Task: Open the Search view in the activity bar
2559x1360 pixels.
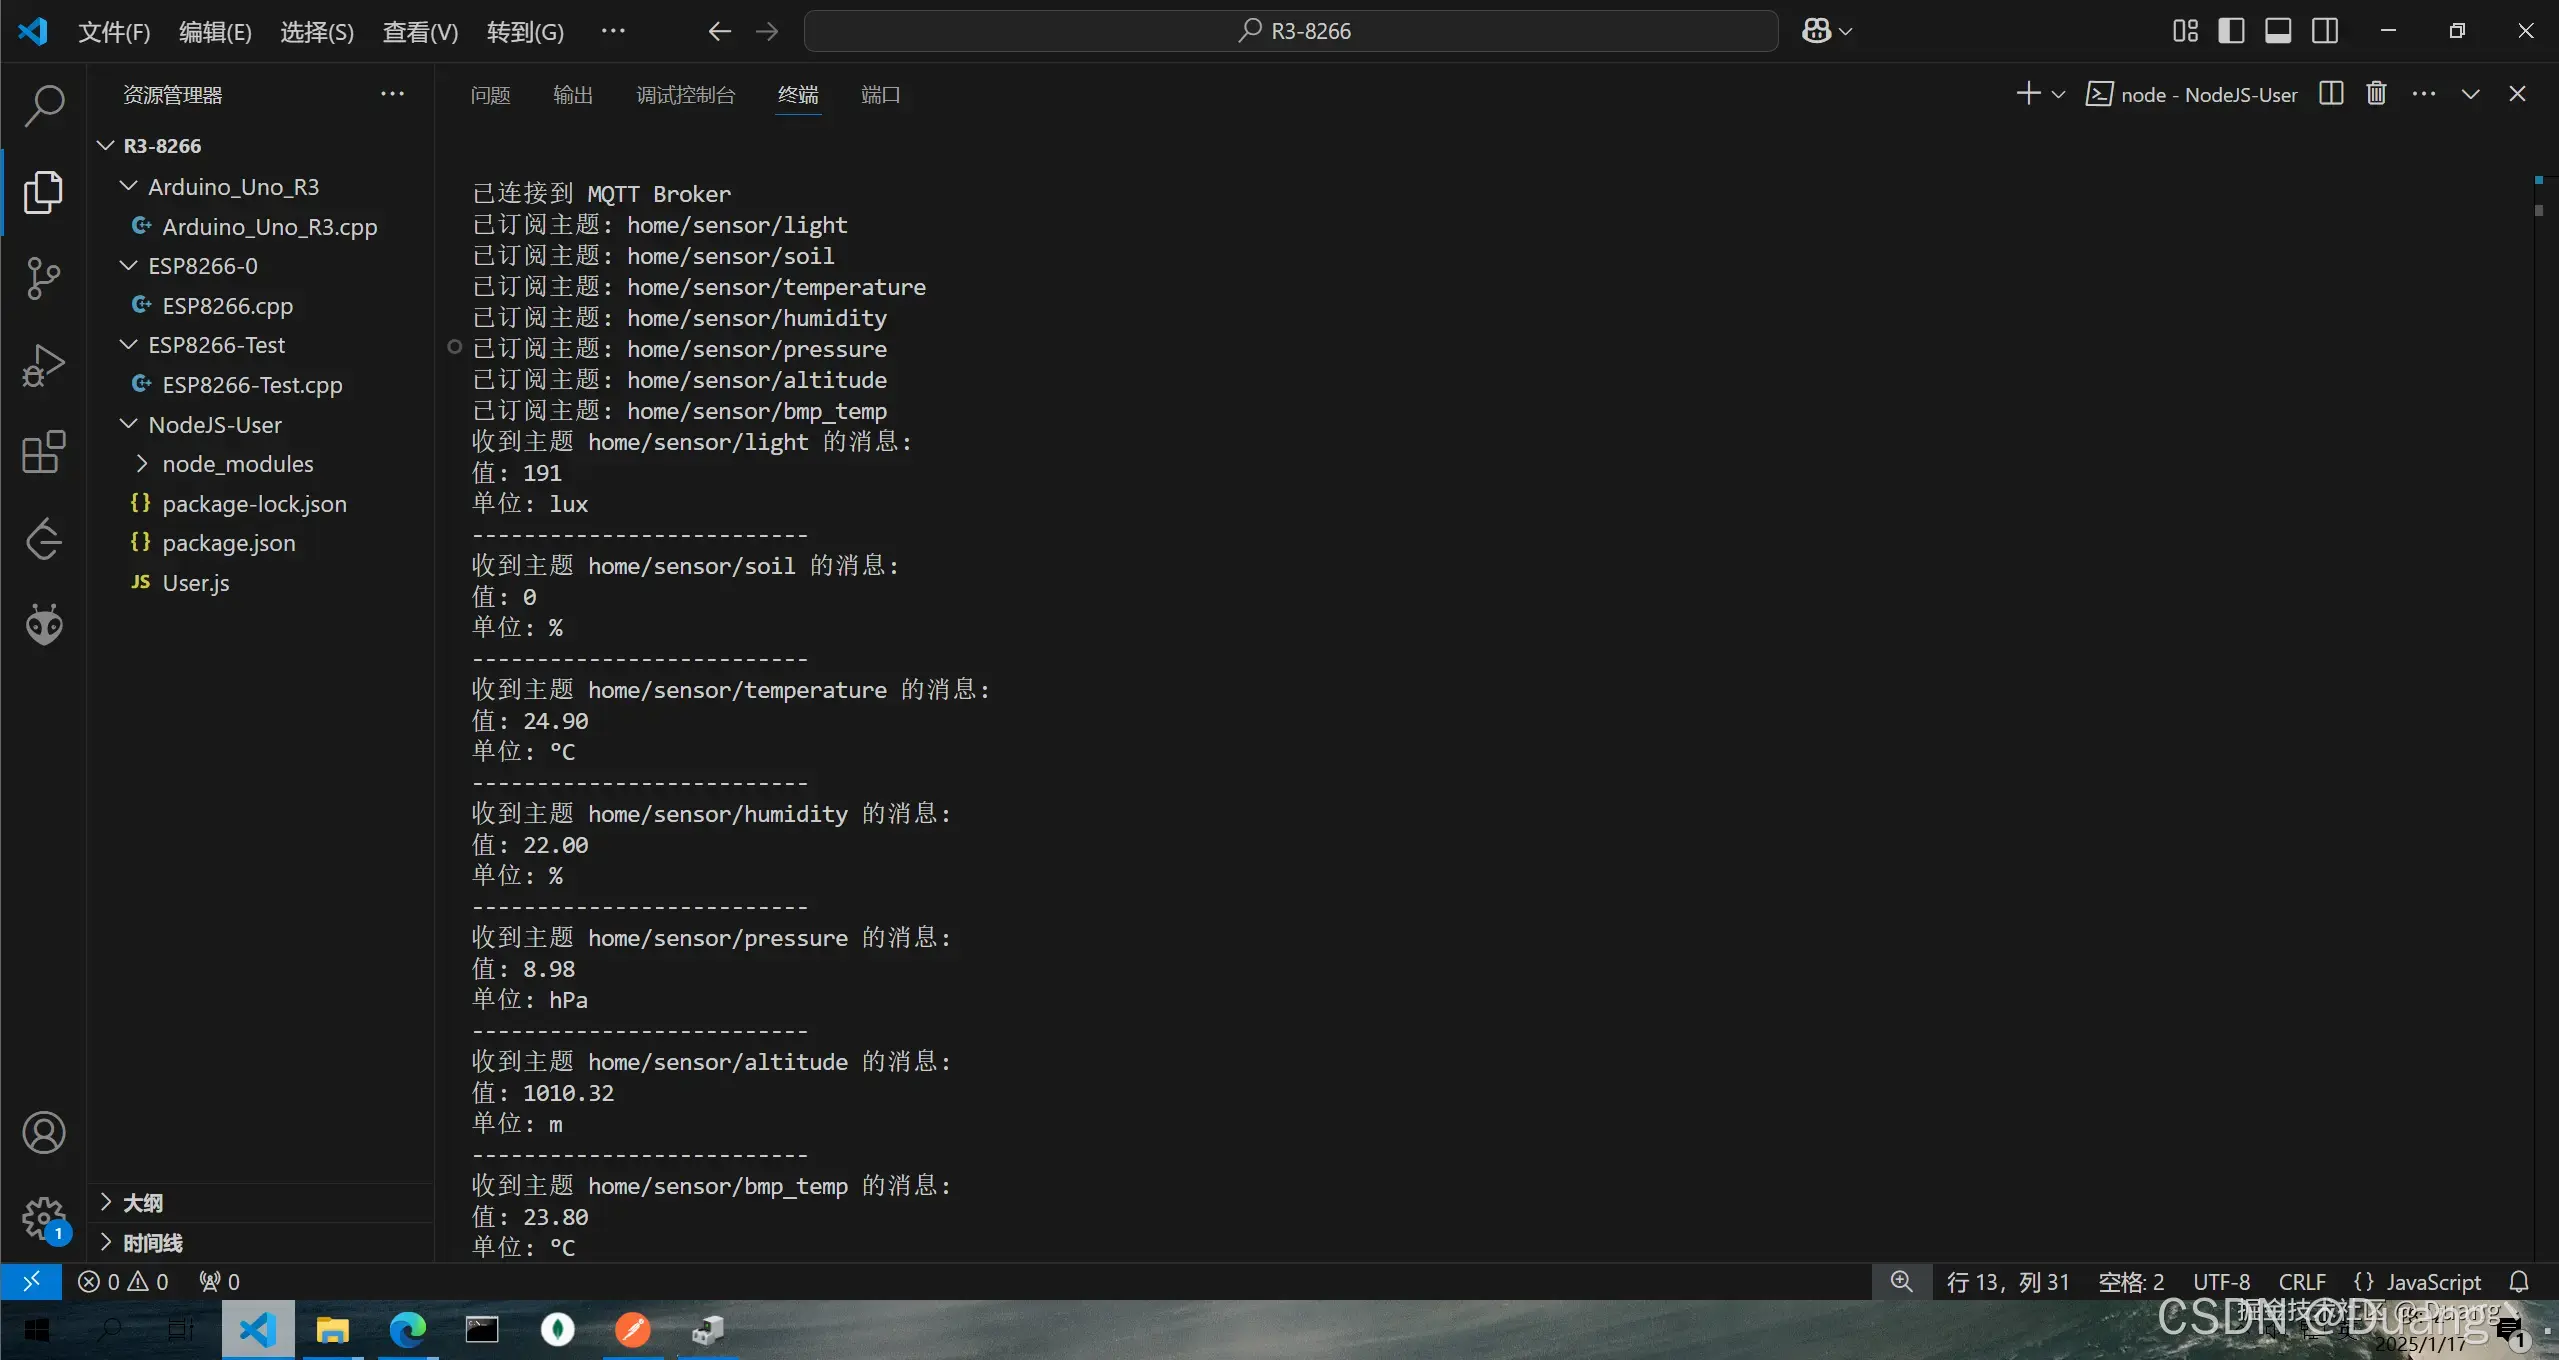Action: [43, 106]
